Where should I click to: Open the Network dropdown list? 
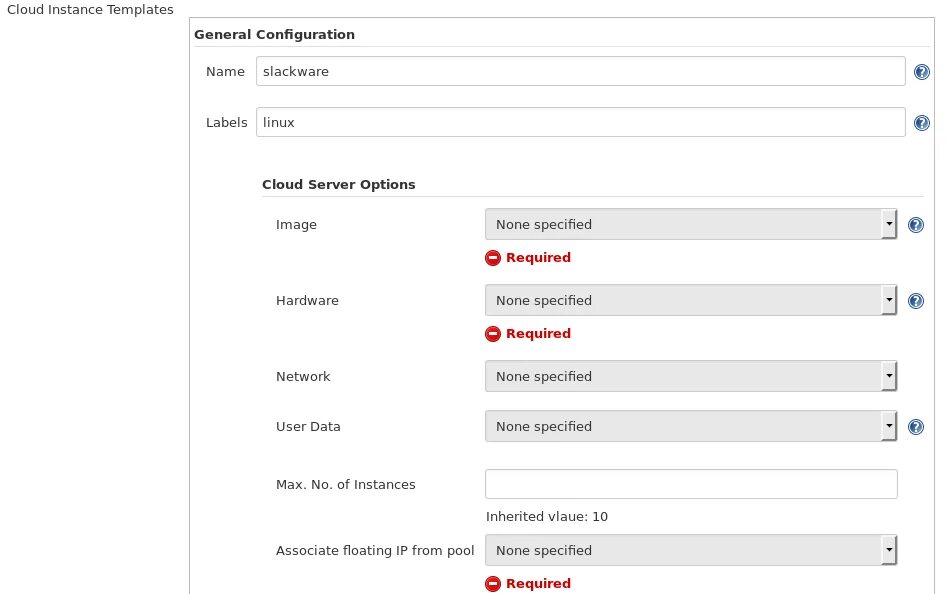690,377
